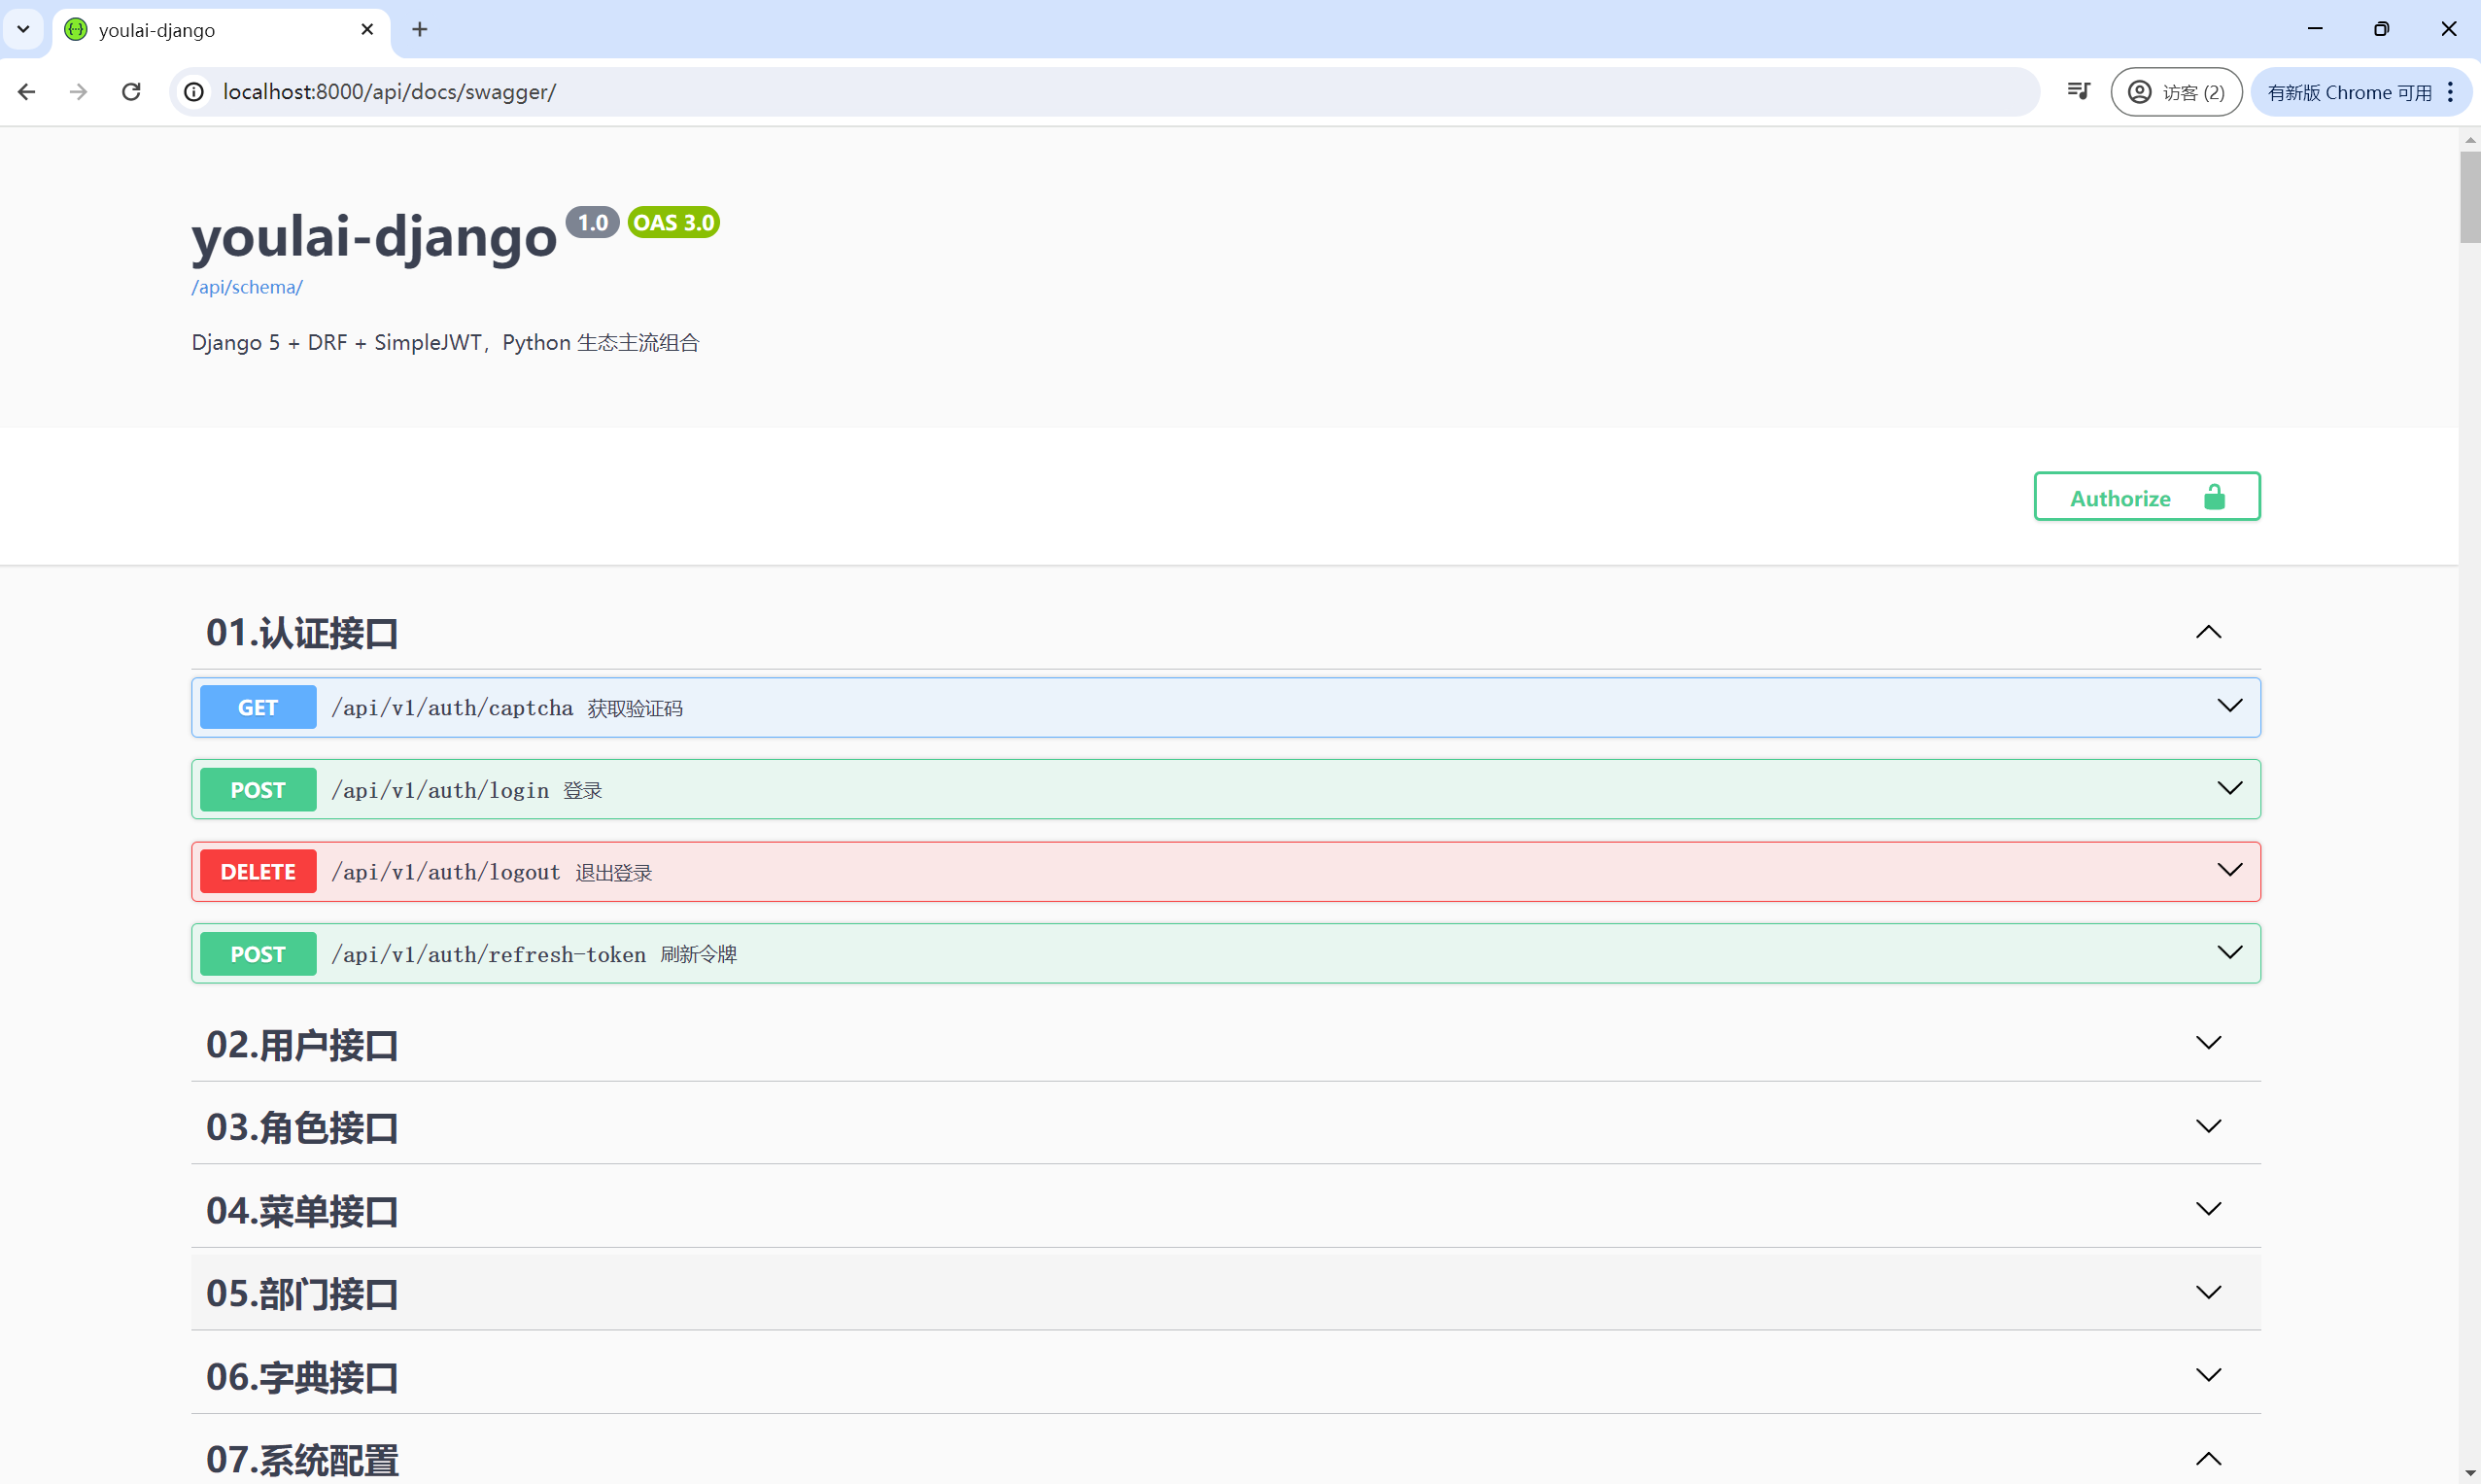Viewport: 2481px width, 1484px height.
Task: Click the Authorize lock button
Action: click(x=2146, y=497)
